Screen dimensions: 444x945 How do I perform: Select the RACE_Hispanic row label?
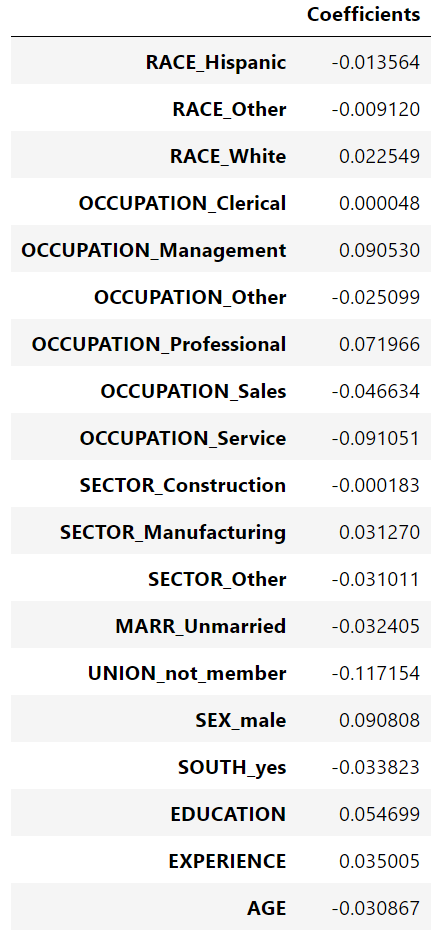click(216, 62)
